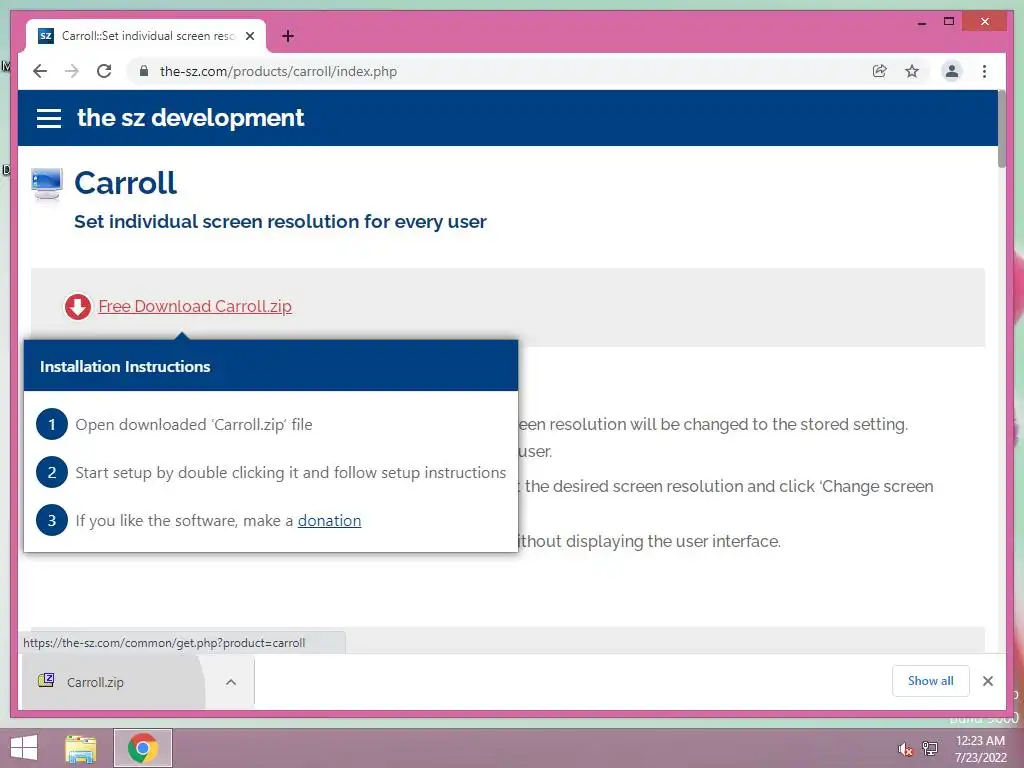Open Chrome's three-dot menu
Screen dimensions: 1024x768
984,71
